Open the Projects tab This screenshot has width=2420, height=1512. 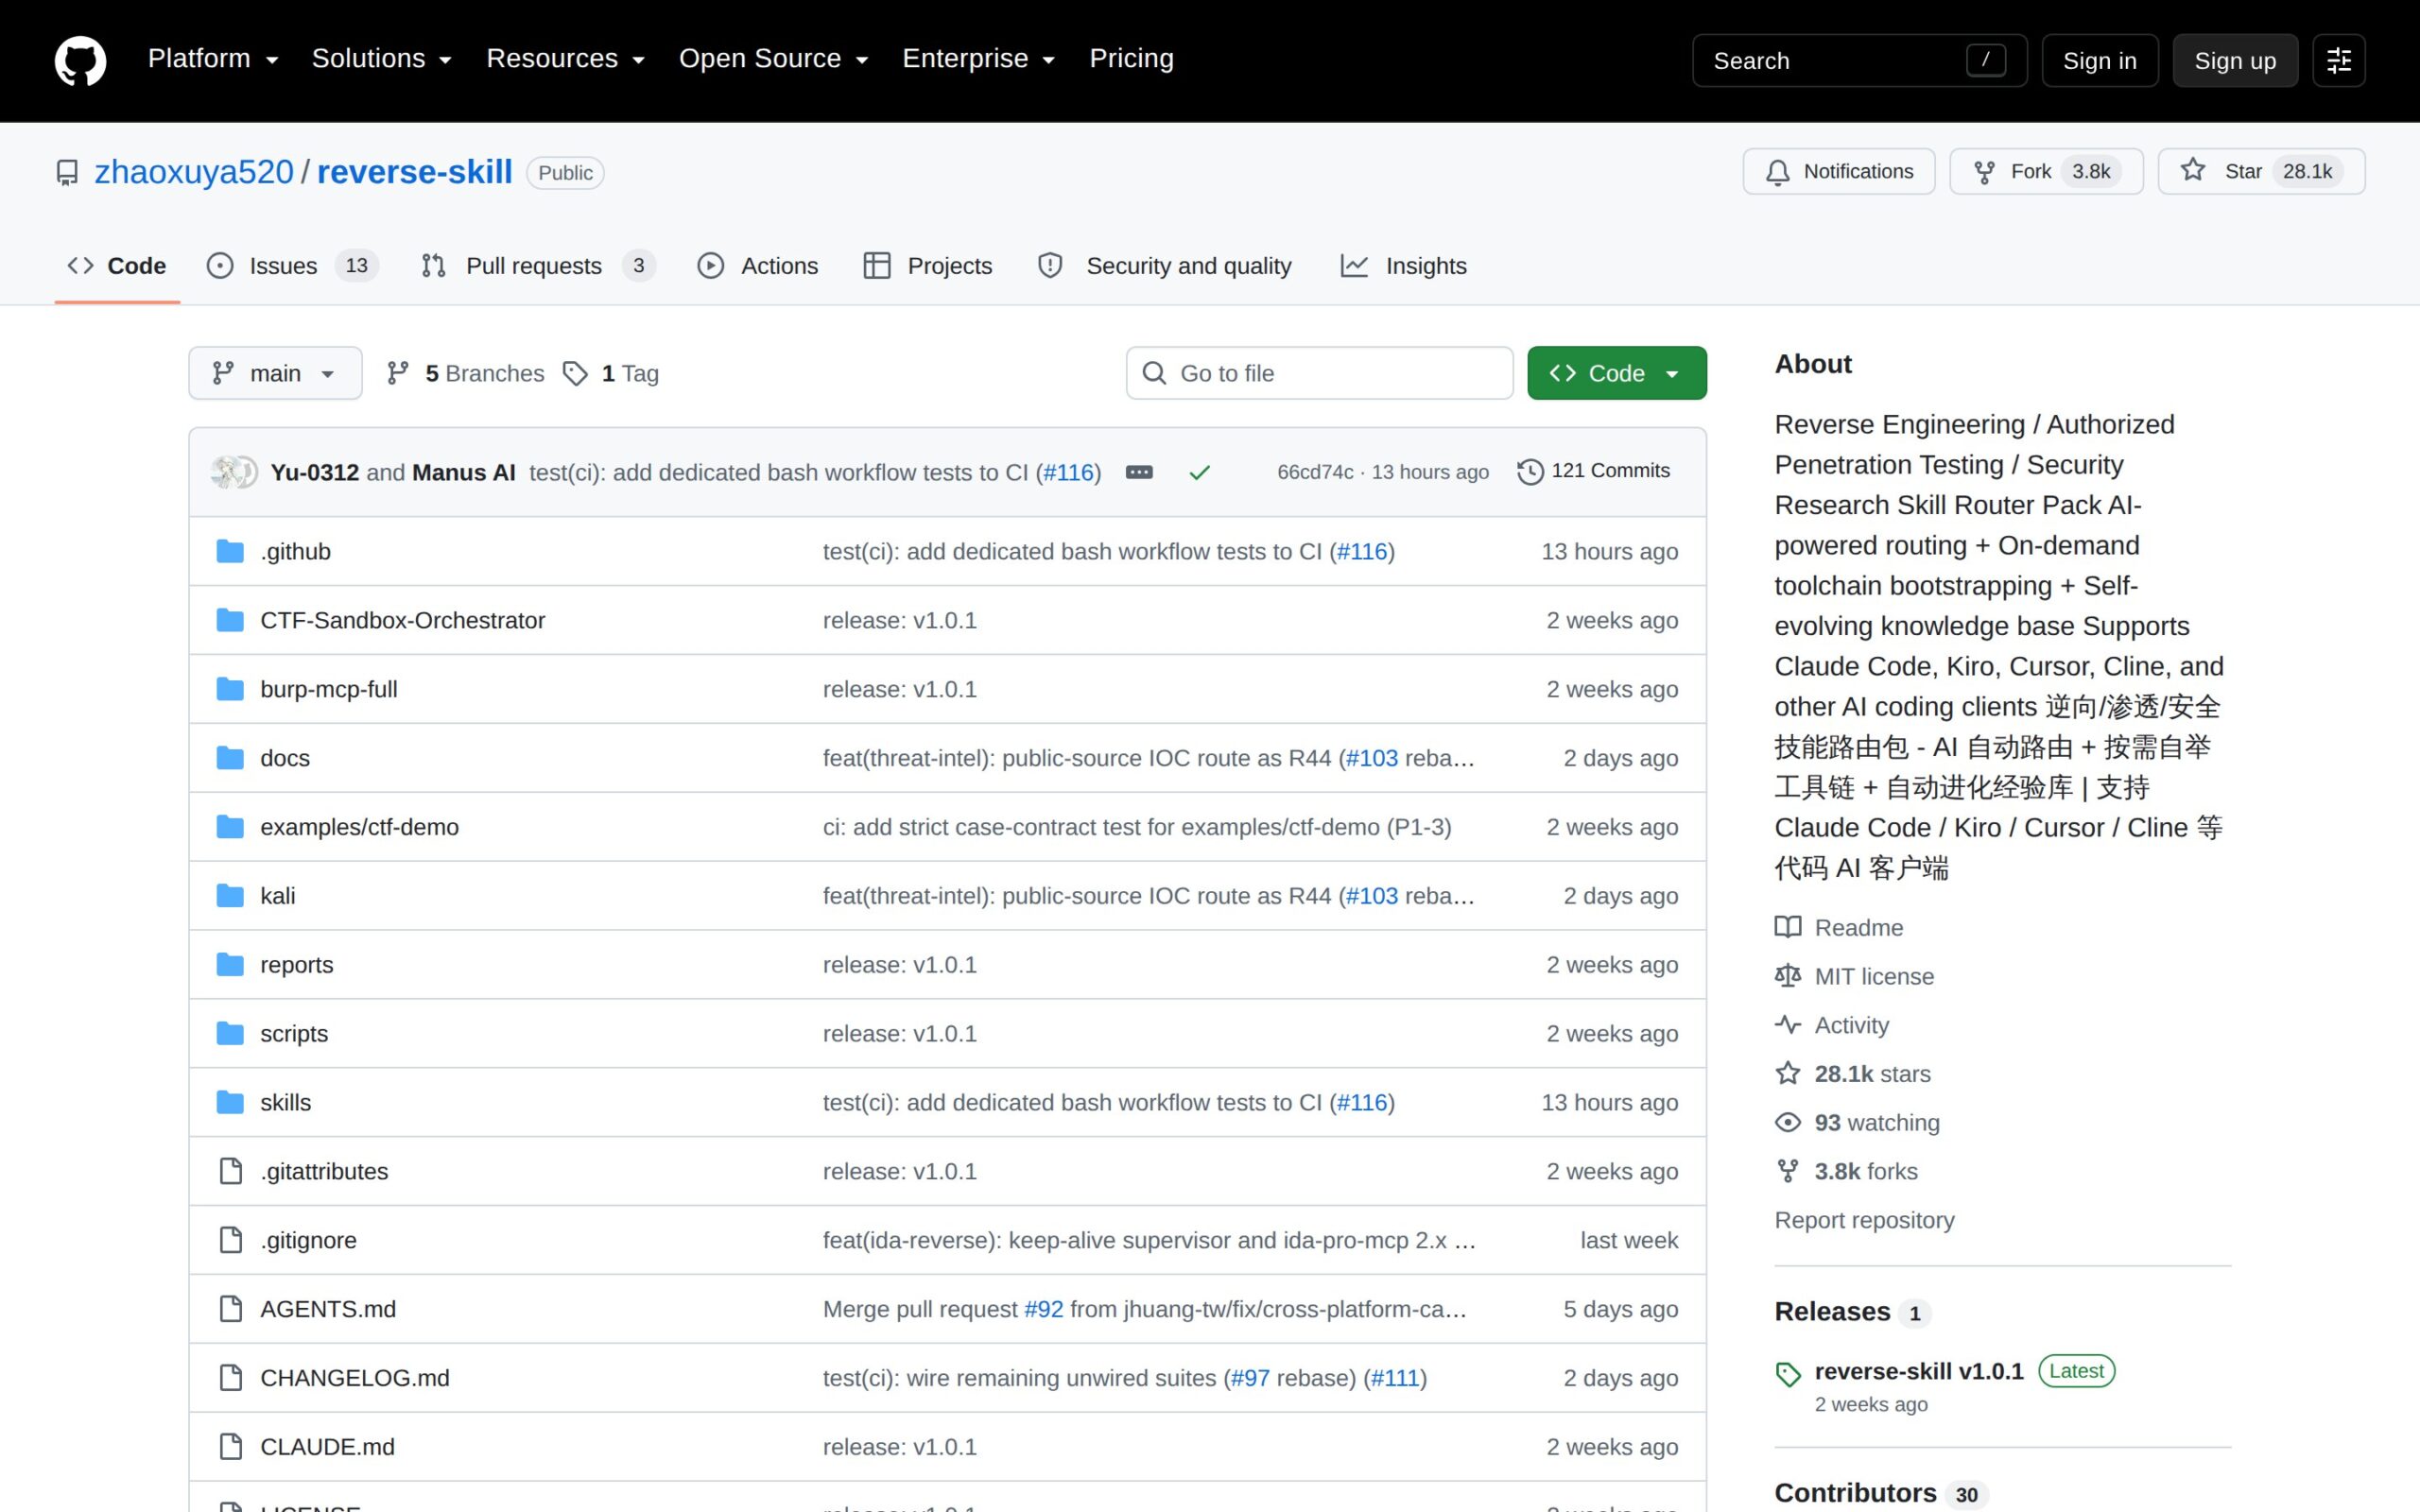tap(927, 266)
